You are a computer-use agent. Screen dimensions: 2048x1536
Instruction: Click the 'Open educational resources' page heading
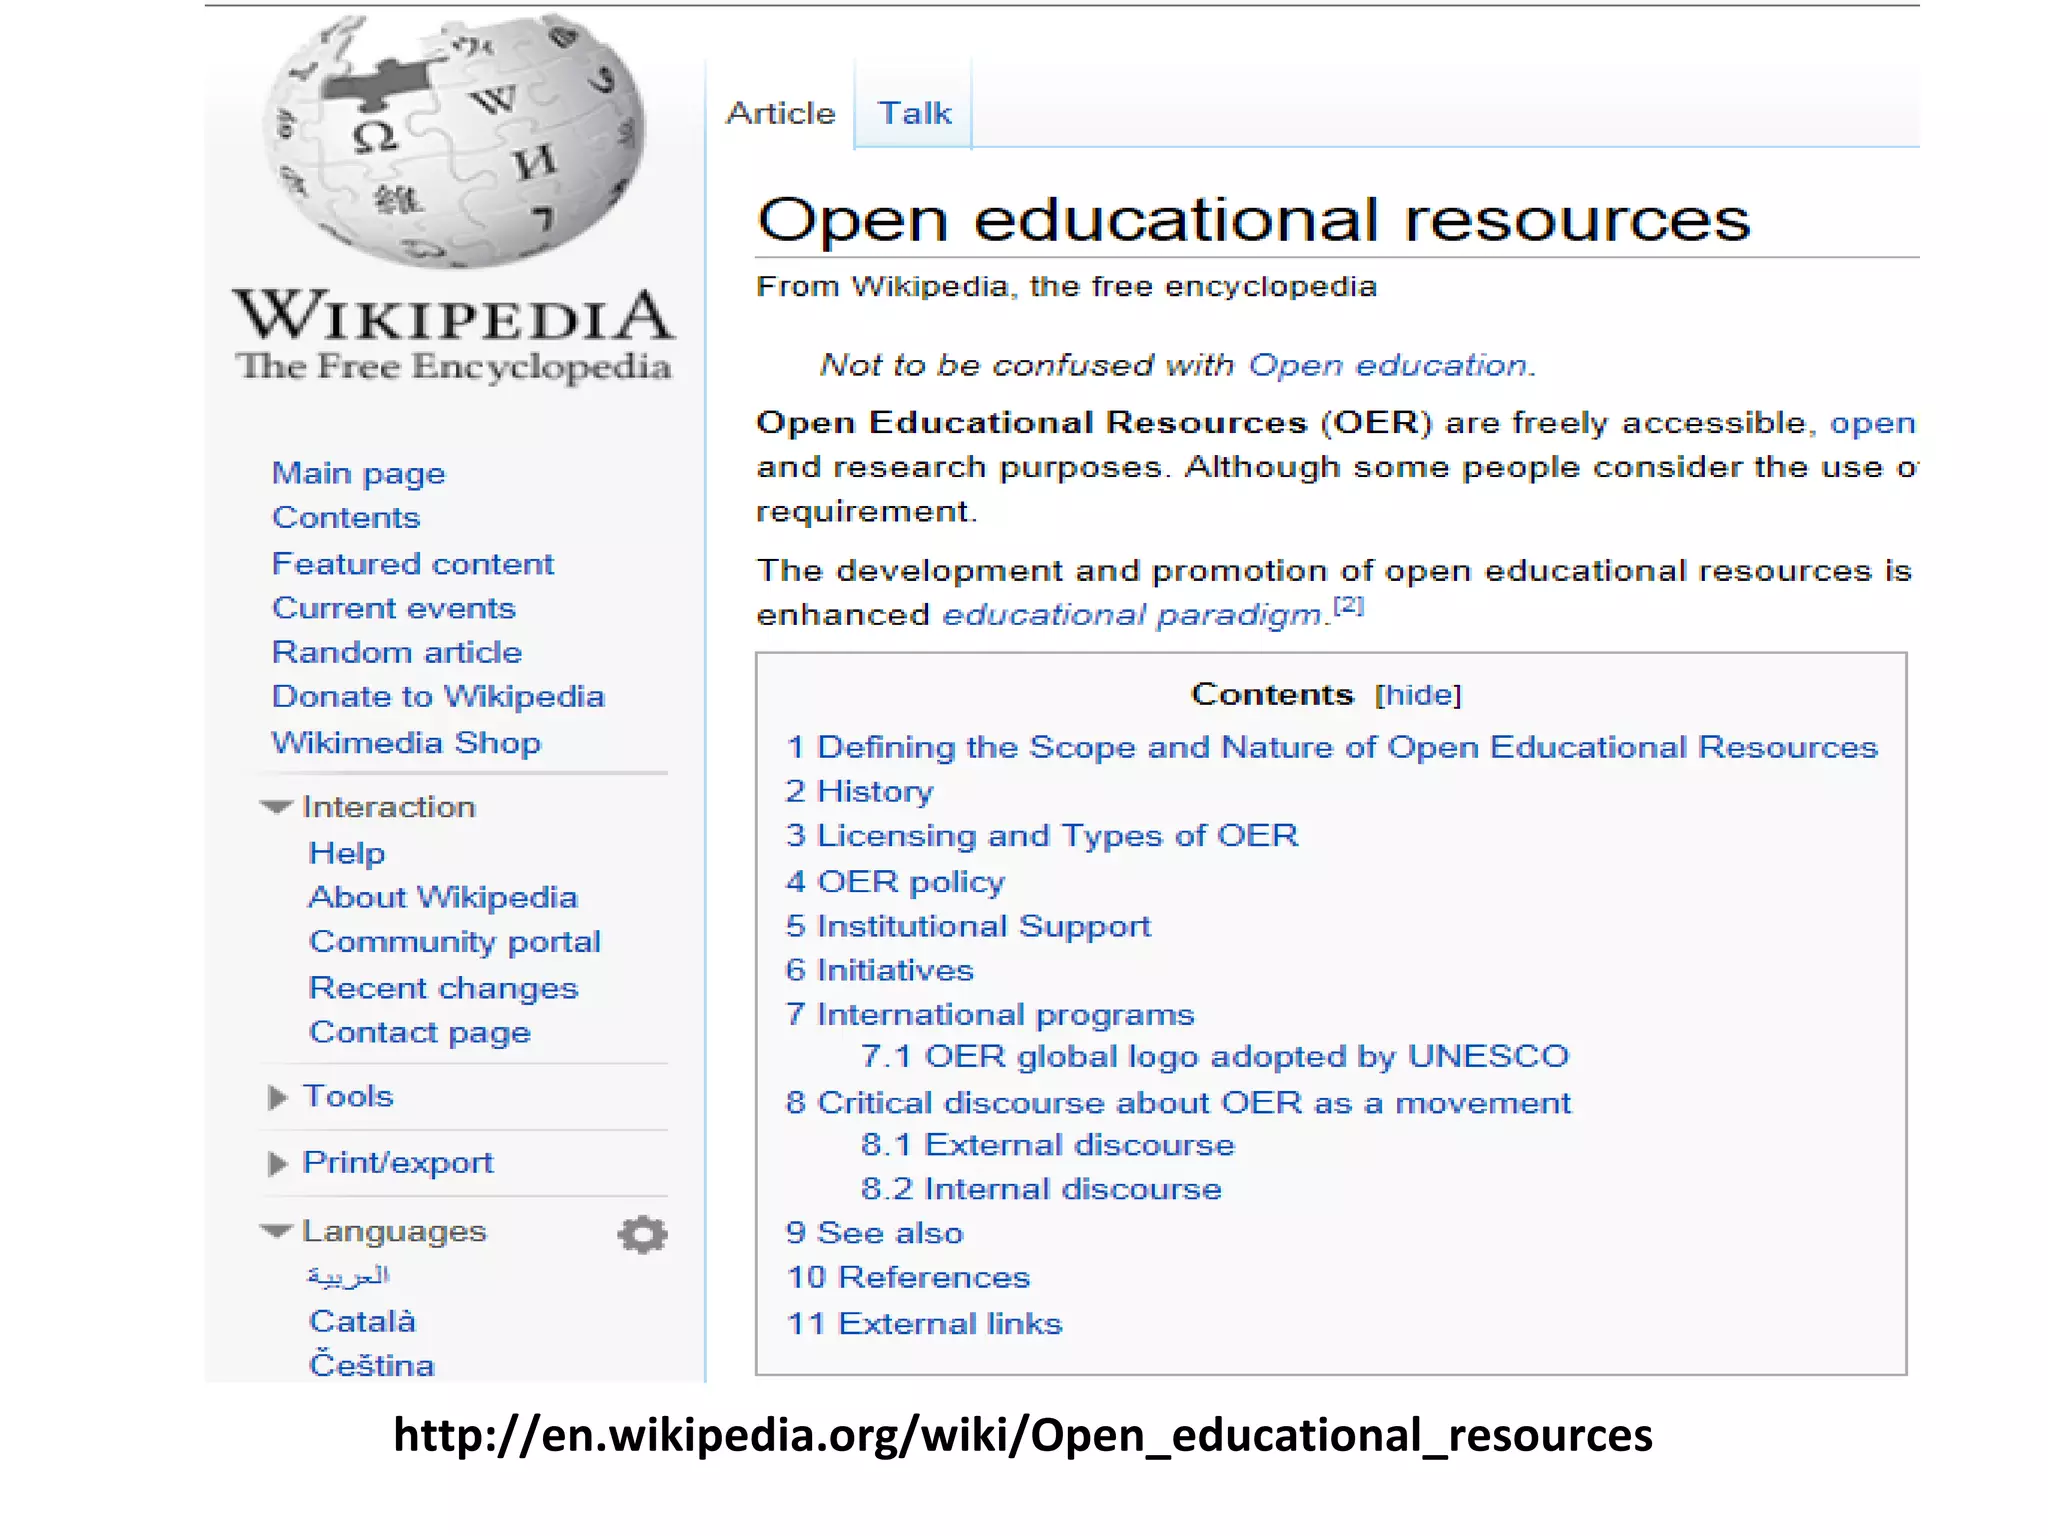(1253, 220)
